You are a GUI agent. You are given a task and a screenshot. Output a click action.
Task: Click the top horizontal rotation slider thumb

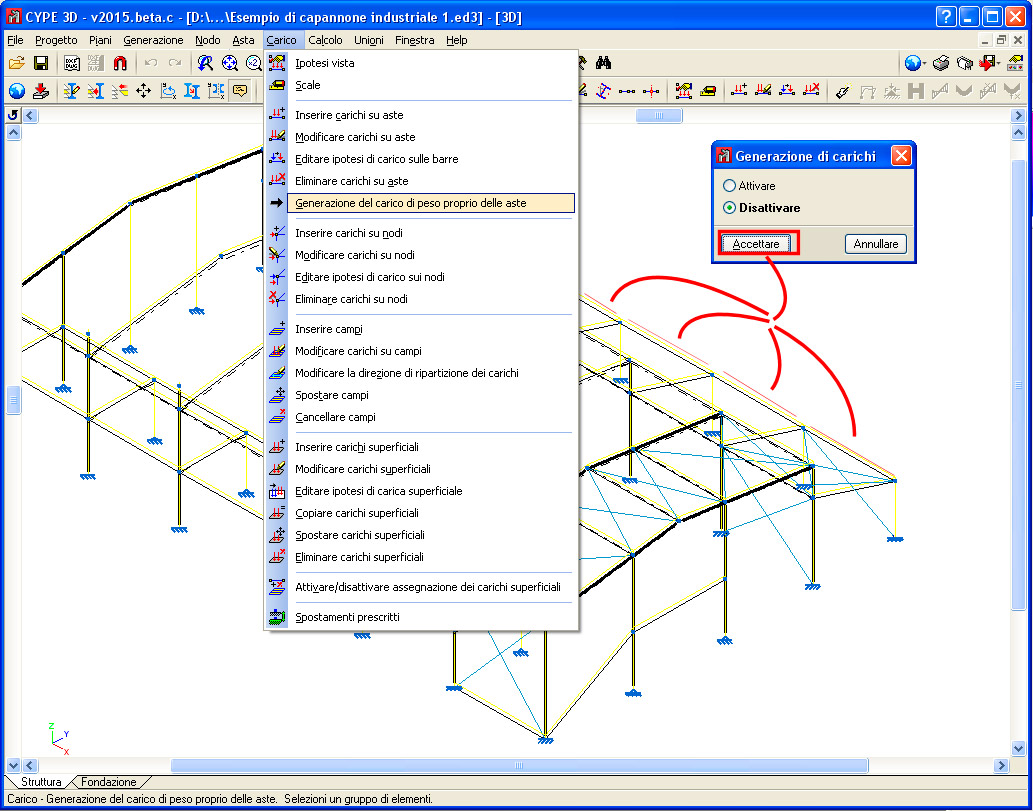659,116
